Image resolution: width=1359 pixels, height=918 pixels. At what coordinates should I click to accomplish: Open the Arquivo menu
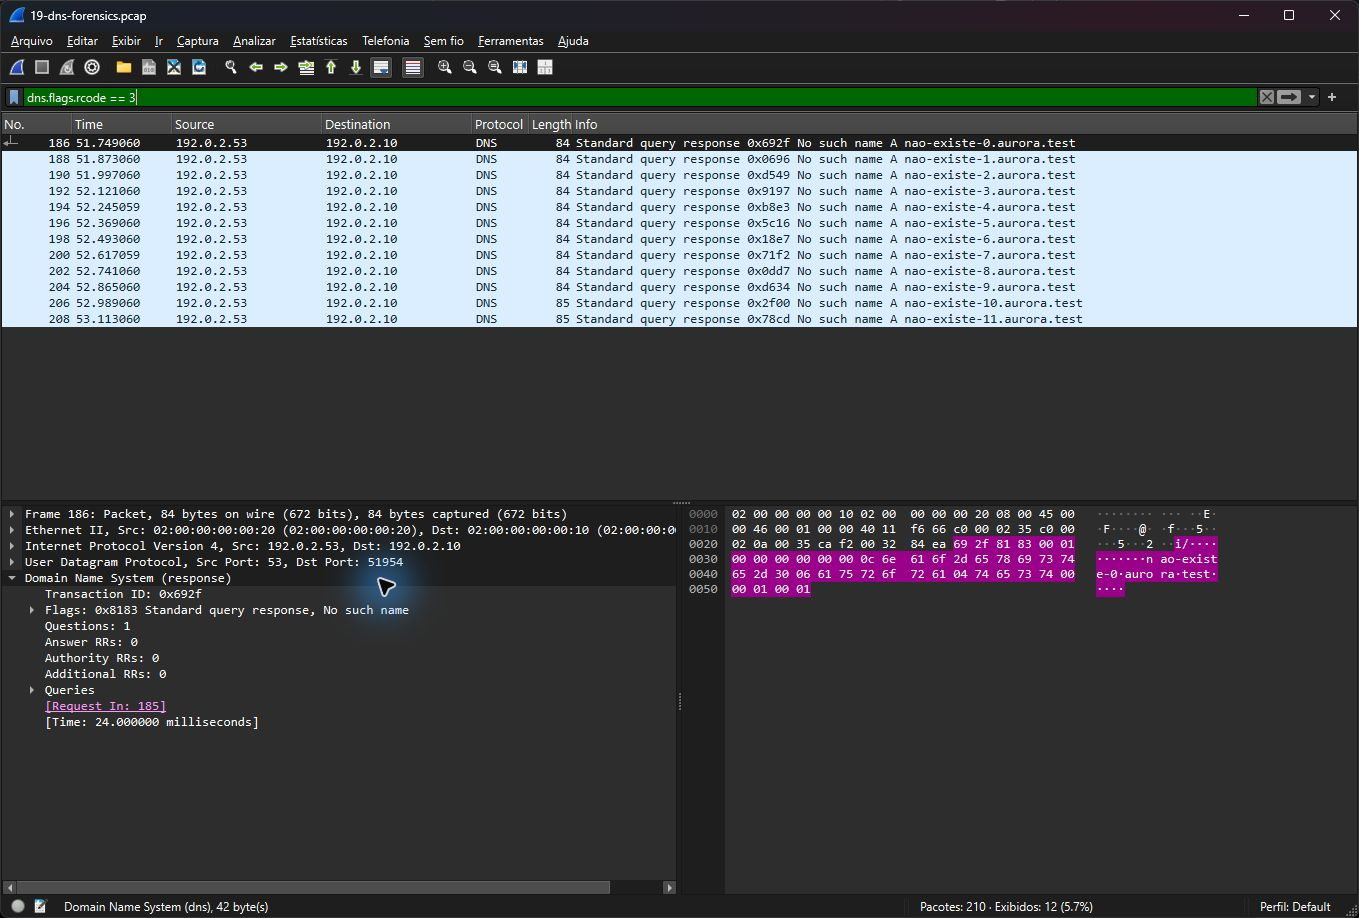tap(31, 41)
